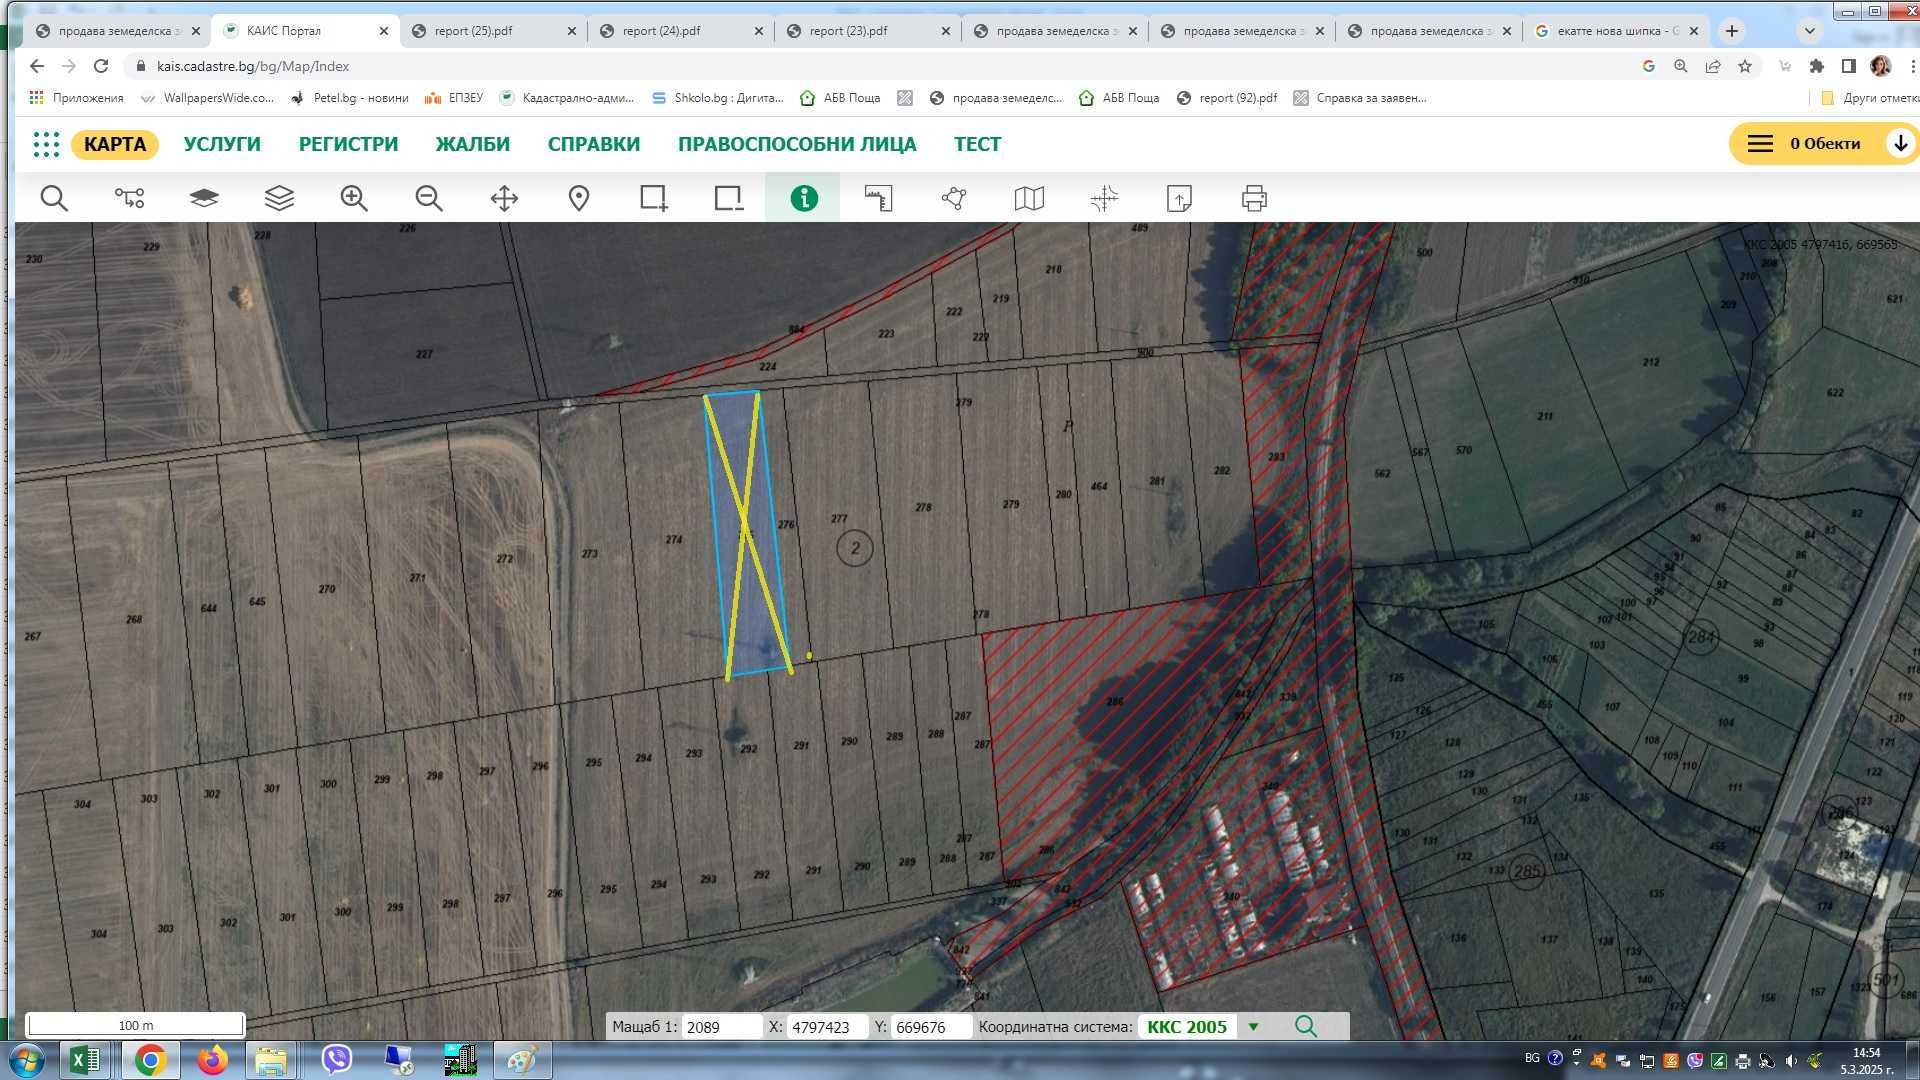Expand the KKC 2005 coordinate system dropdown

1253,1027
